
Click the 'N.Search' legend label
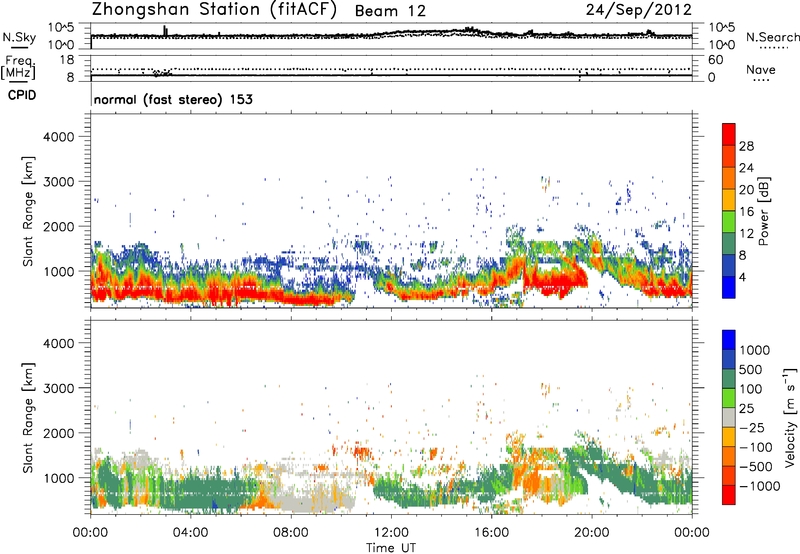(773, 37)
